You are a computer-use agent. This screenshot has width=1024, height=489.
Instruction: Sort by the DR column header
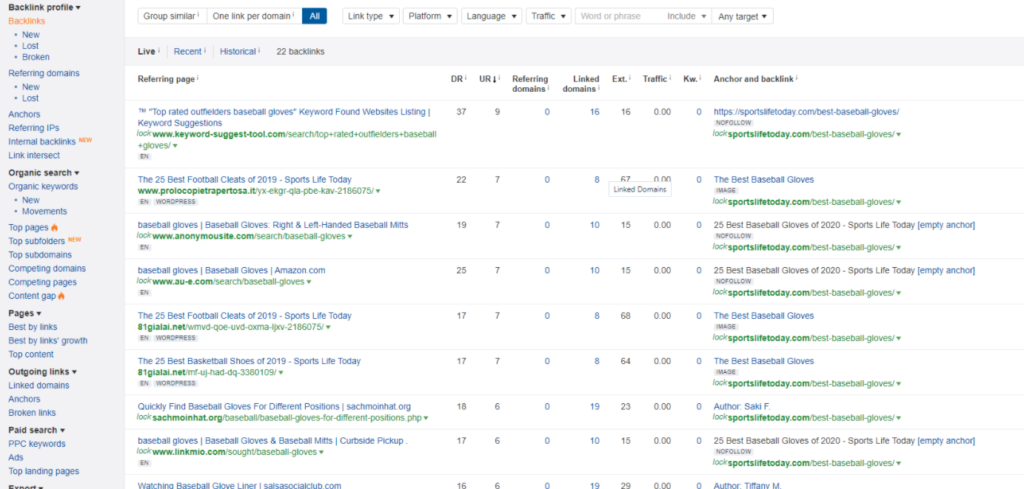[456, 79]
